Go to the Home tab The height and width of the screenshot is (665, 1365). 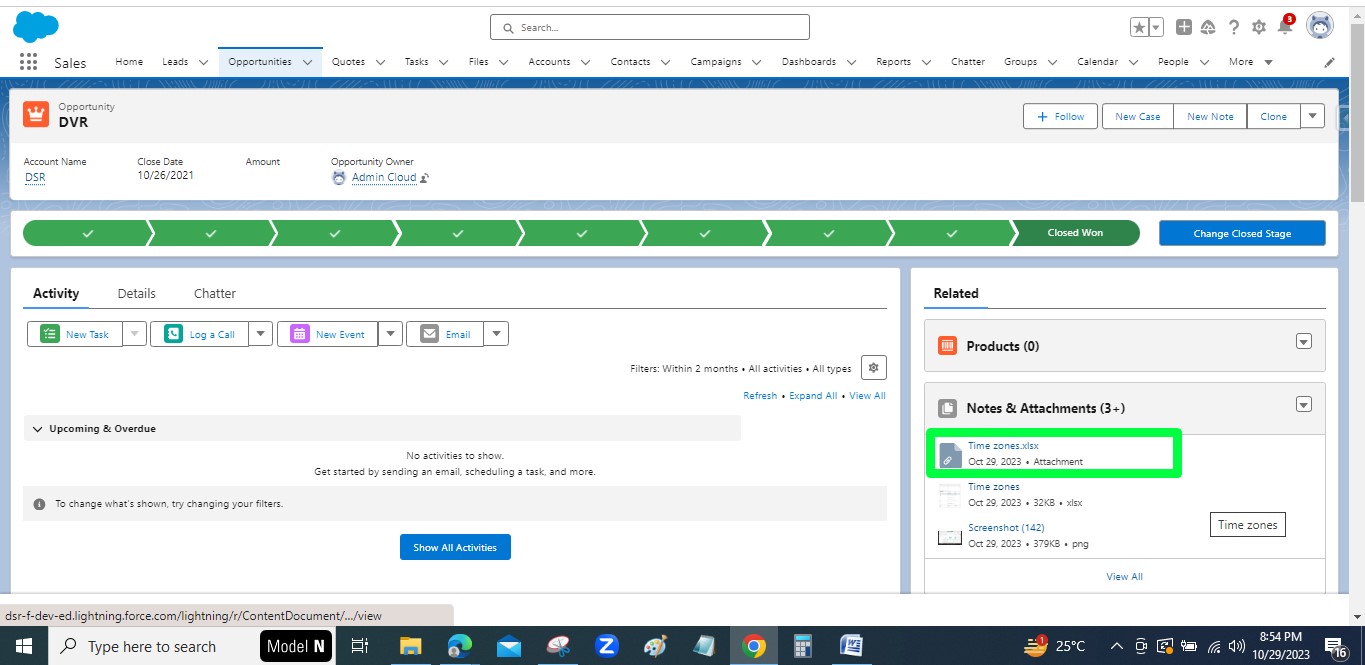129,62
